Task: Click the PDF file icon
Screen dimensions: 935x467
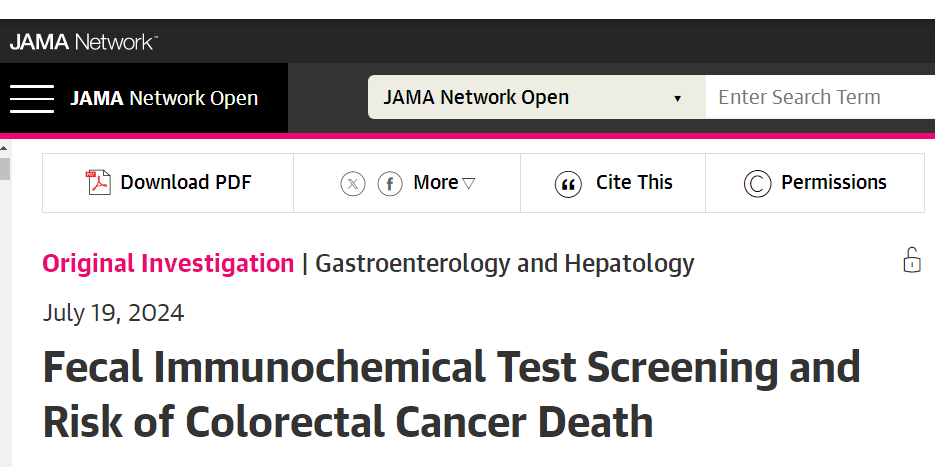Action: click(x=98, y=183)
